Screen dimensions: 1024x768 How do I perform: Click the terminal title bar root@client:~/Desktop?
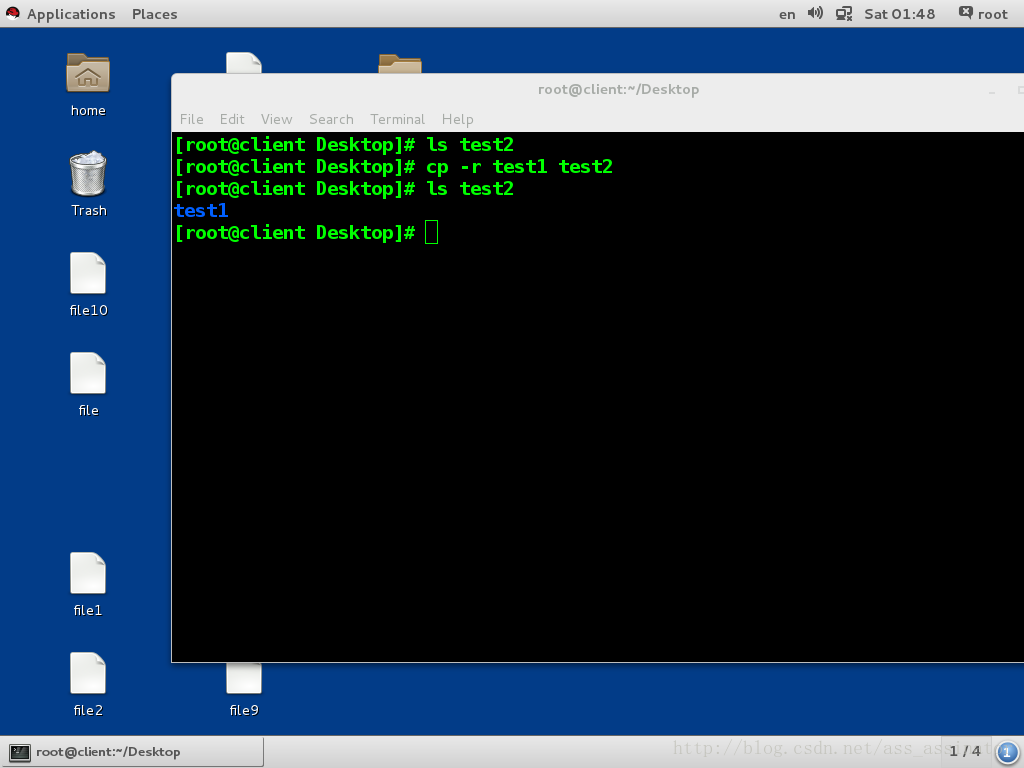point(618,89)
